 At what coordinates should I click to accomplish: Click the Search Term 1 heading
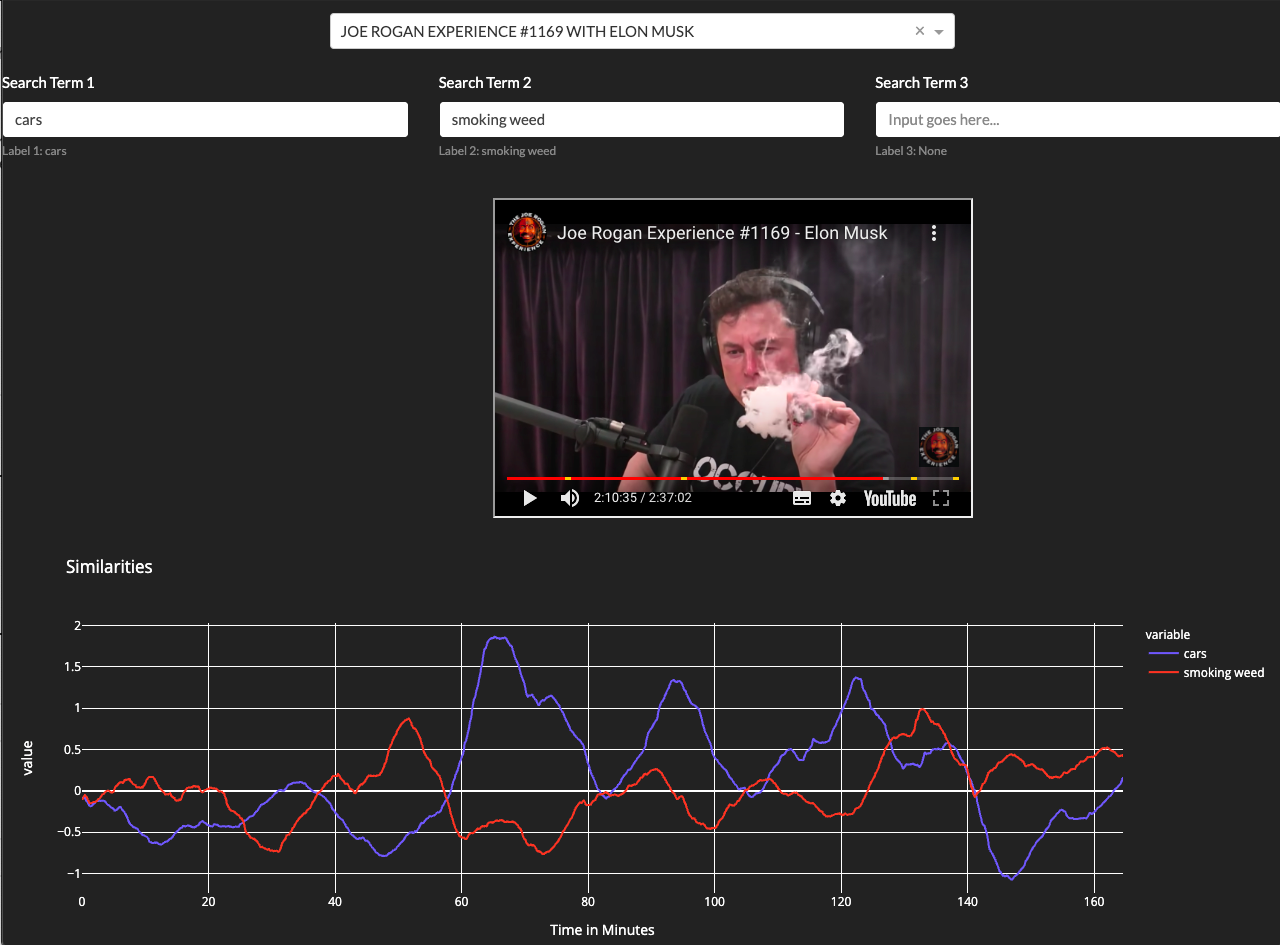pos(48,83)
